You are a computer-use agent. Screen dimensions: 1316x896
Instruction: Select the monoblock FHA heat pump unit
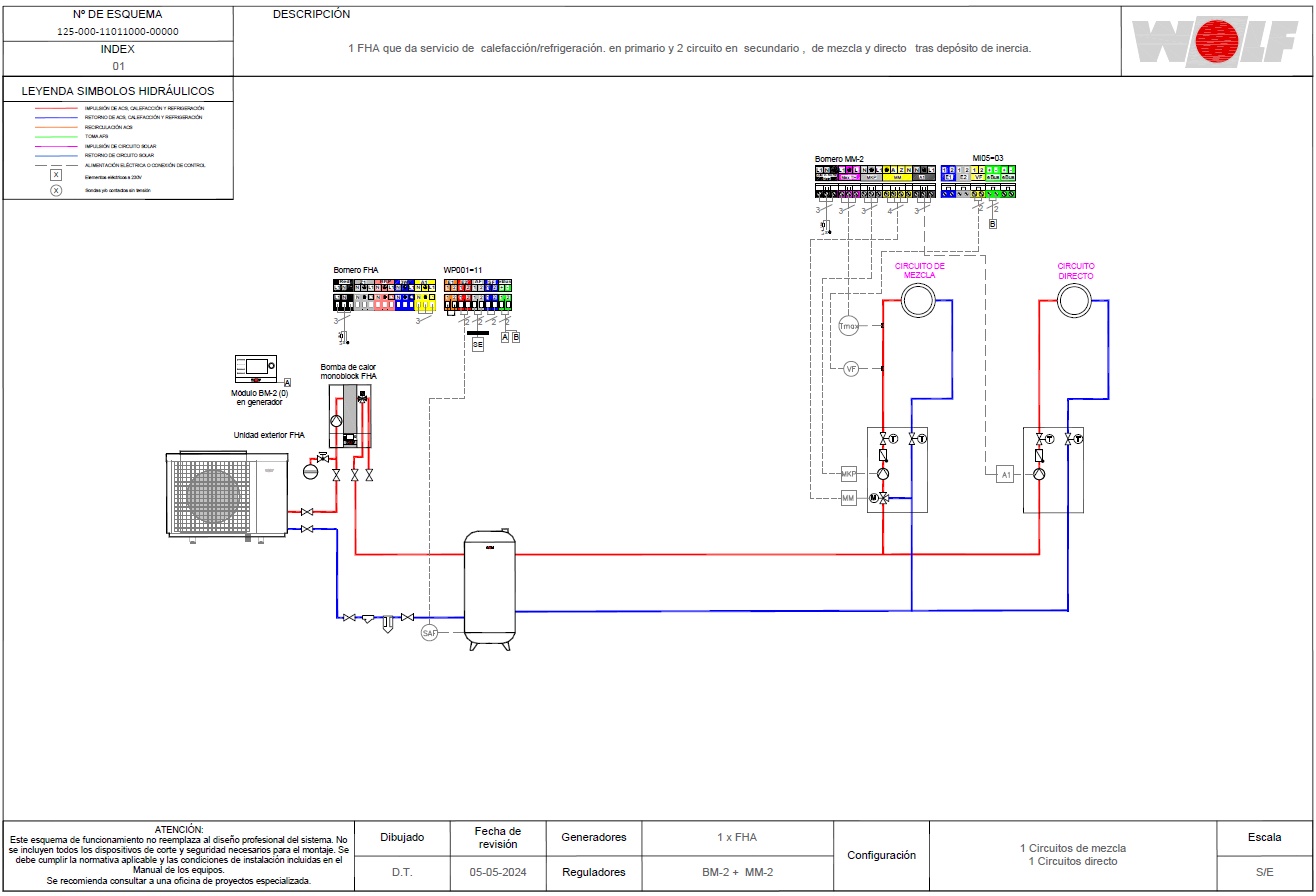(350, 416)
